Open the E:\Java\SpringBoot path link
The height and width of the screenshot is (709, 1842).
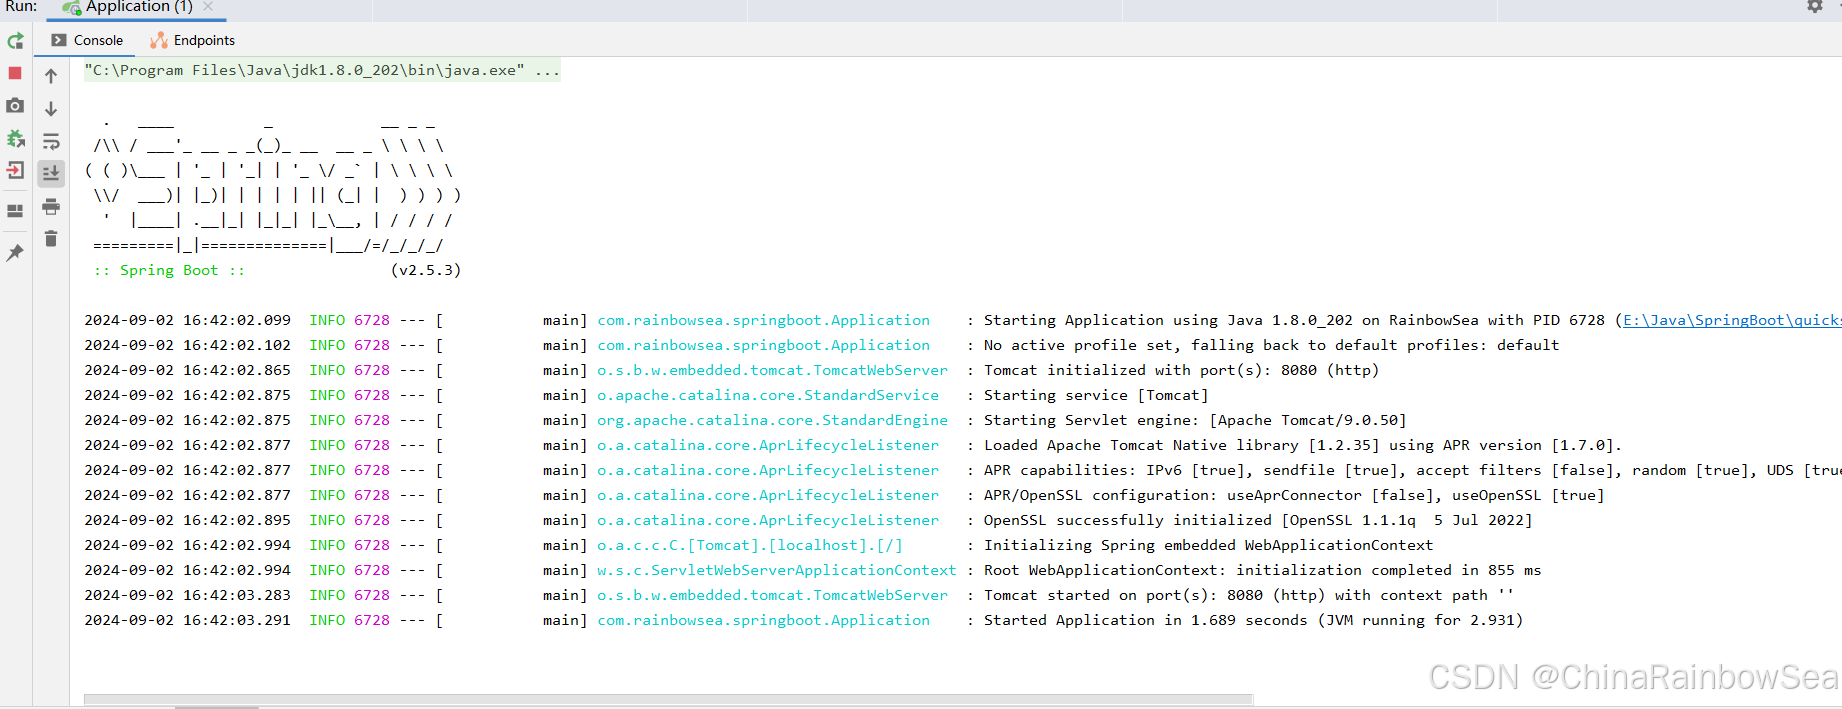[x=1730, y=320]
